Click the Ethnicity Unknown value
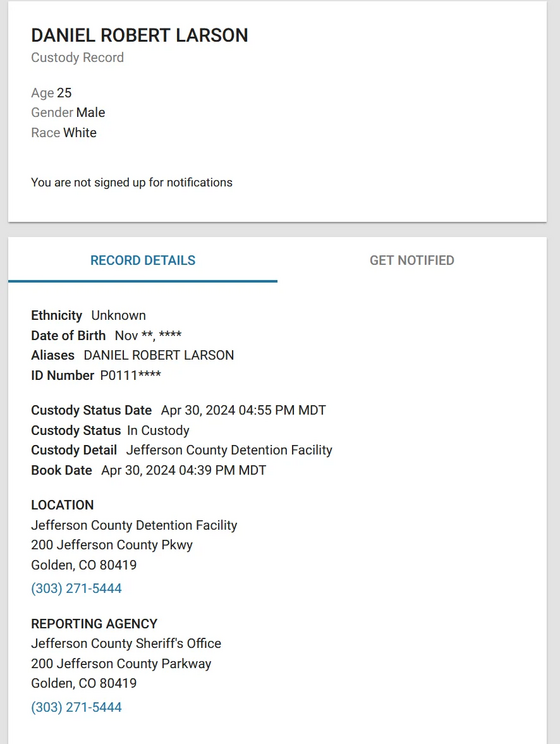Image resolution: width=560 pixels, height=744 pixels. (118, 316)
